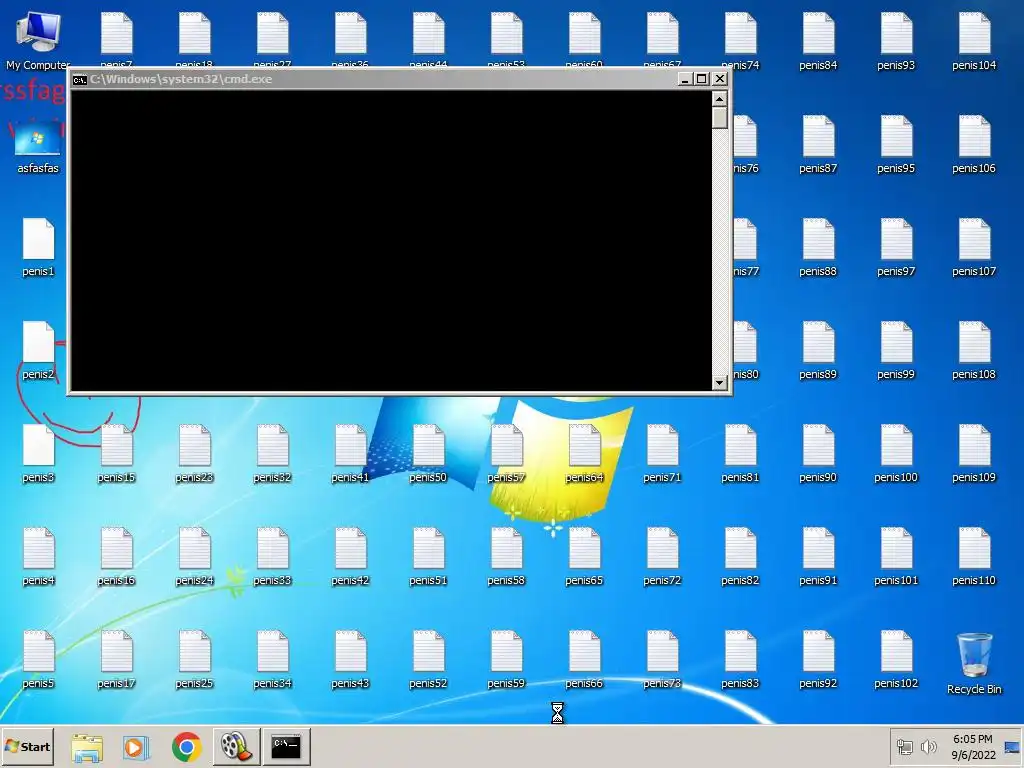Minimize the cmd.exe window
The height and width of the screenshot is (768, 1024).
pyautogui.click(x=684, y=79)
